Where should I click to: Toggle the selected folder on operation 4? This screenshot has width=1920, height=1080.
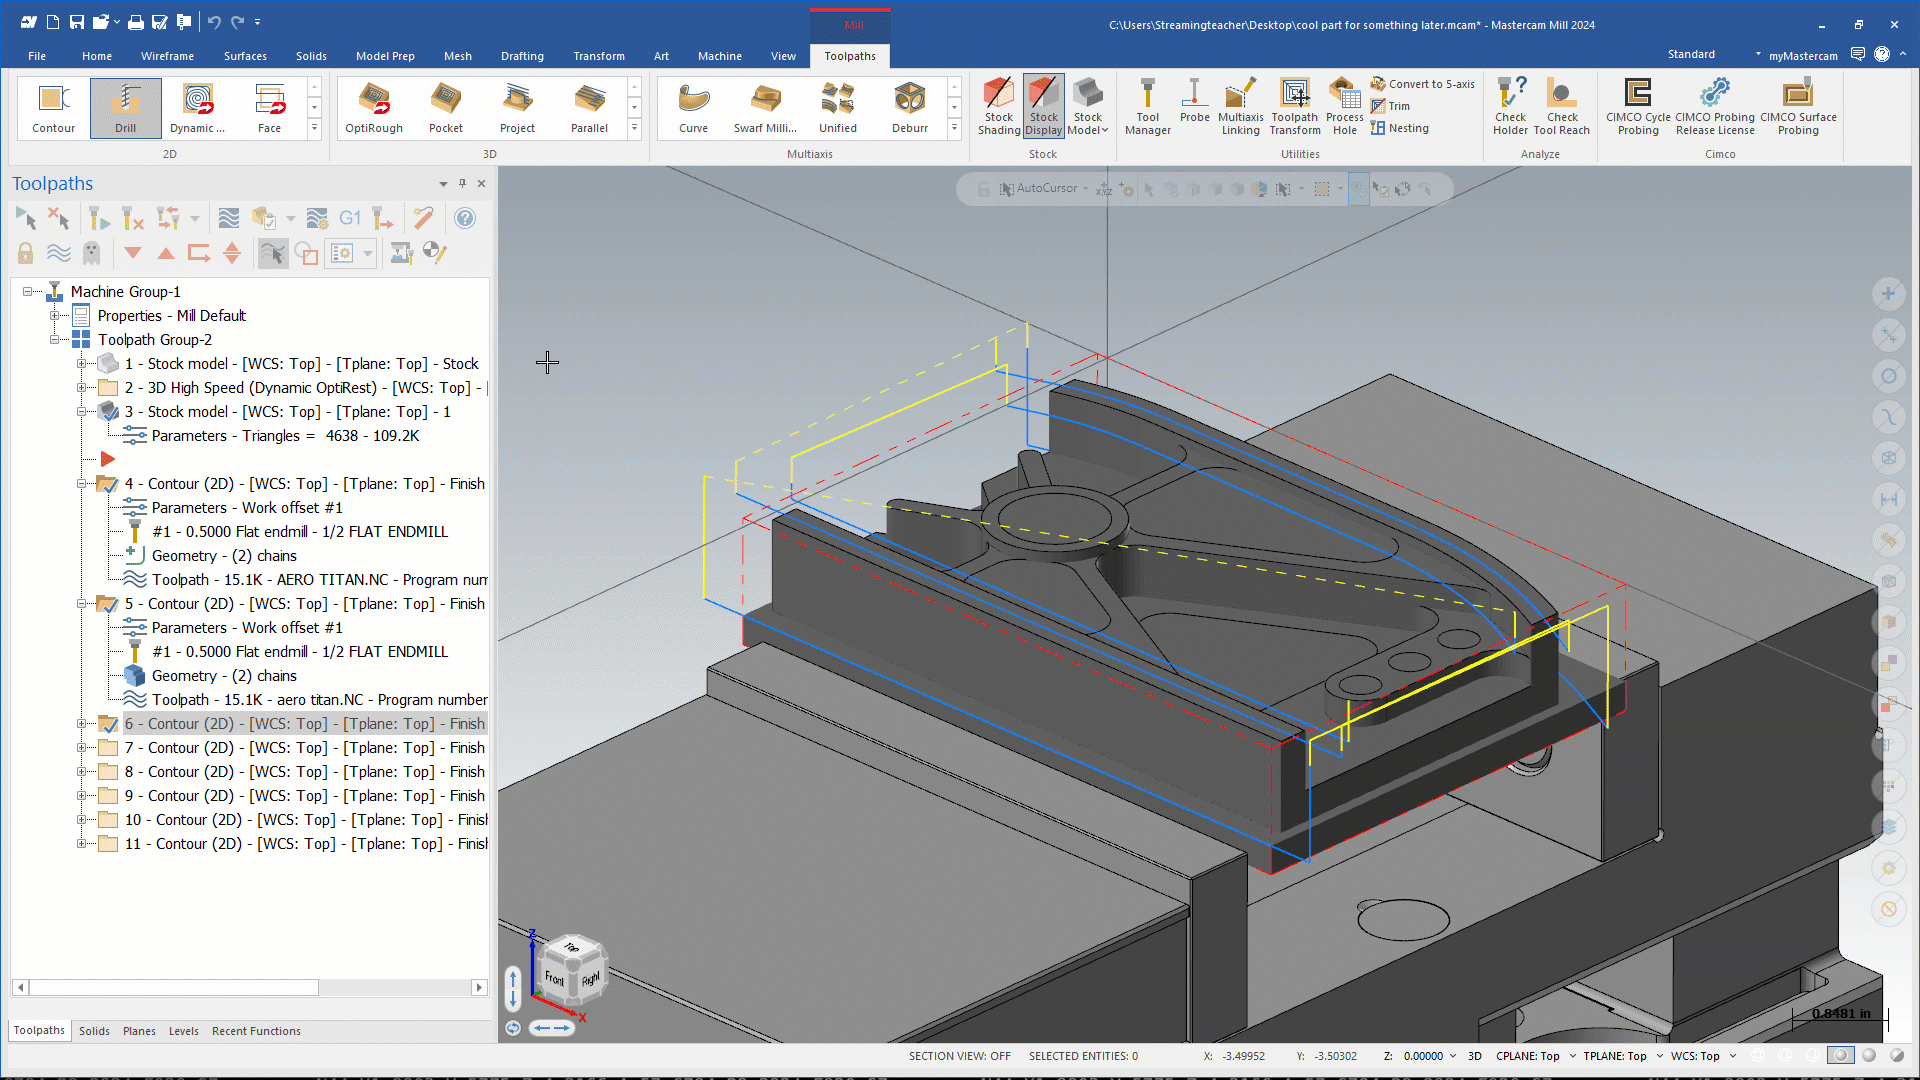(107, 484)
